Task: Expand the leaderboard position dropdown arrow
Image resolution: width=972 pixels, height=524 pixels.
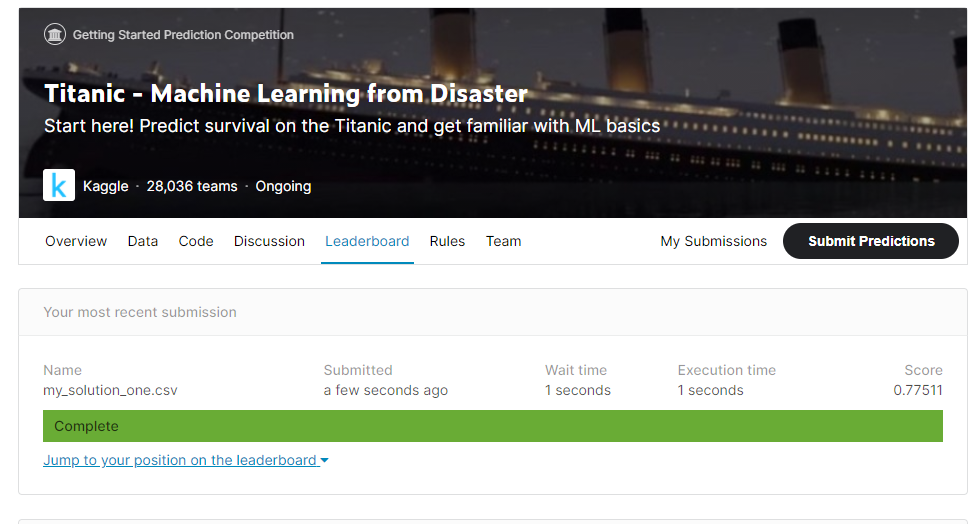Action: click(324, 461)
